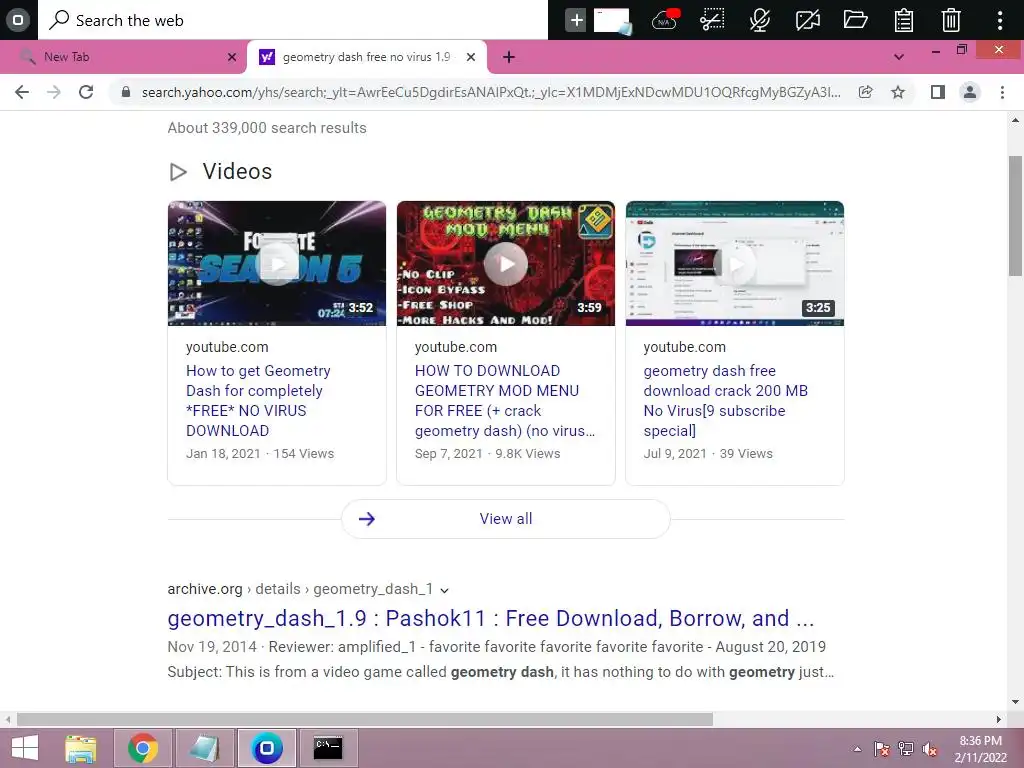Screen dimensions: 1024x768
Task: Show hidden system tray icons
Action: (x=857, y=749)
